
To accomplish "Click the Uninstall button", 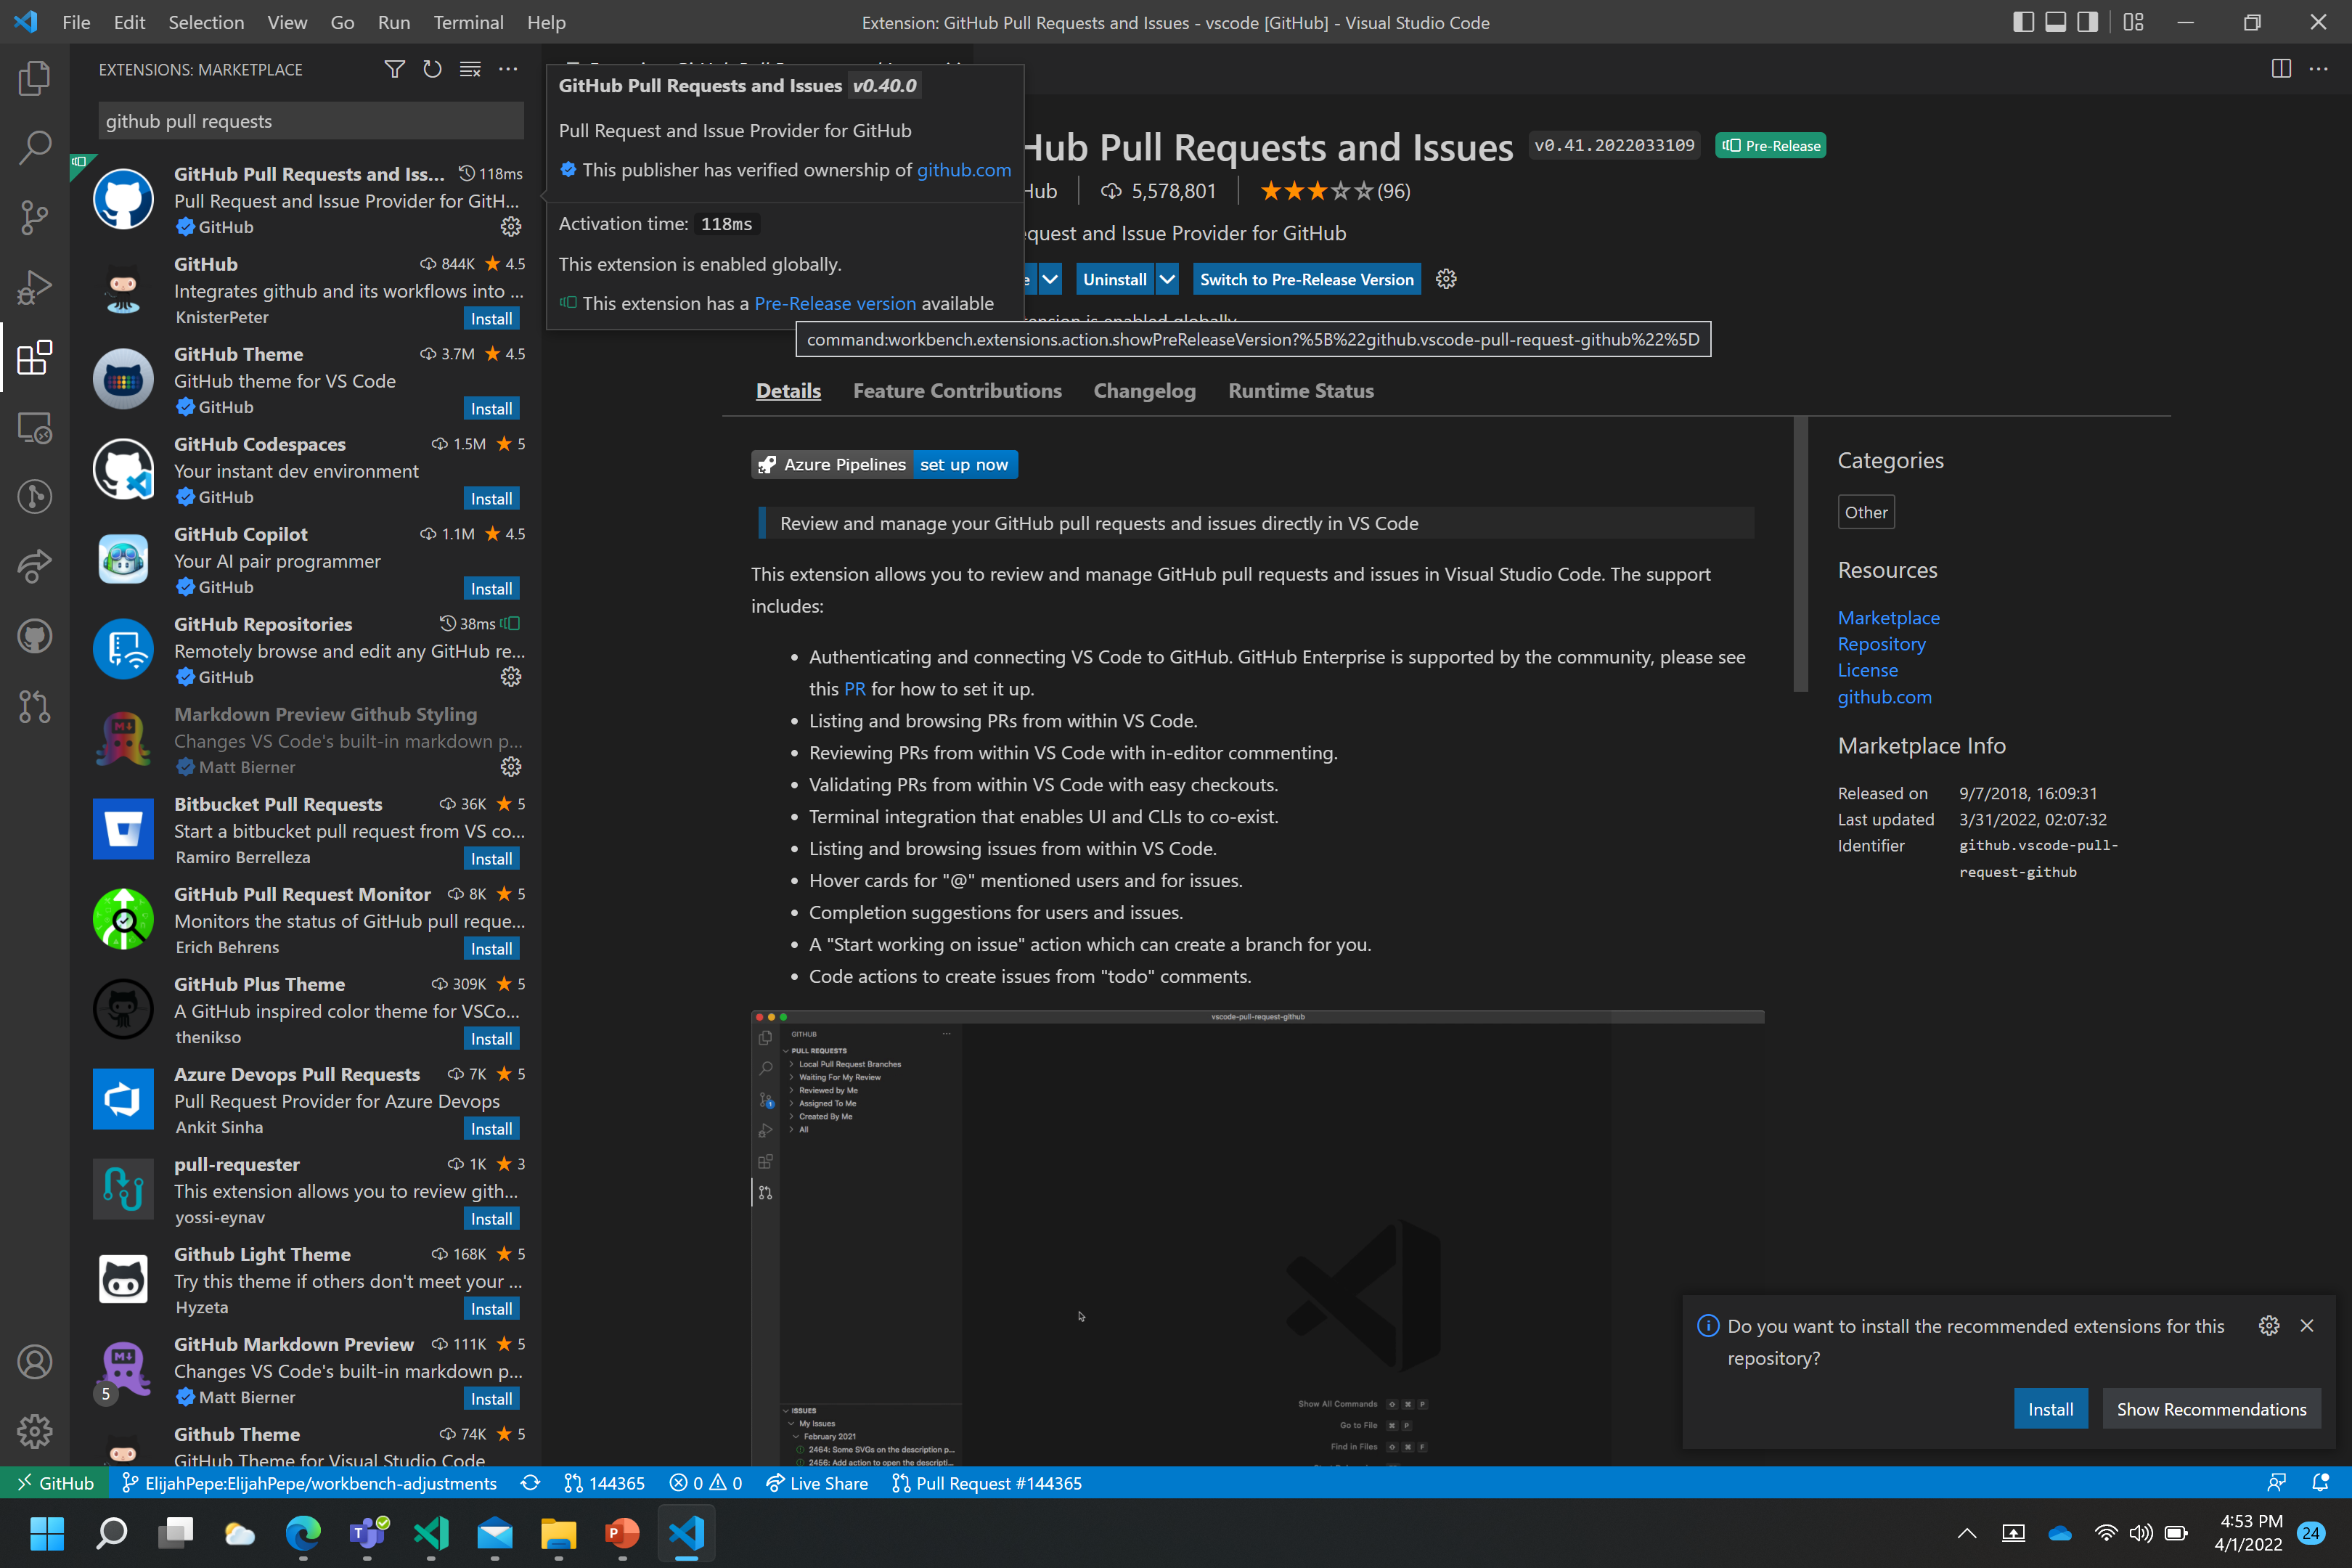I will (1115, 279).
